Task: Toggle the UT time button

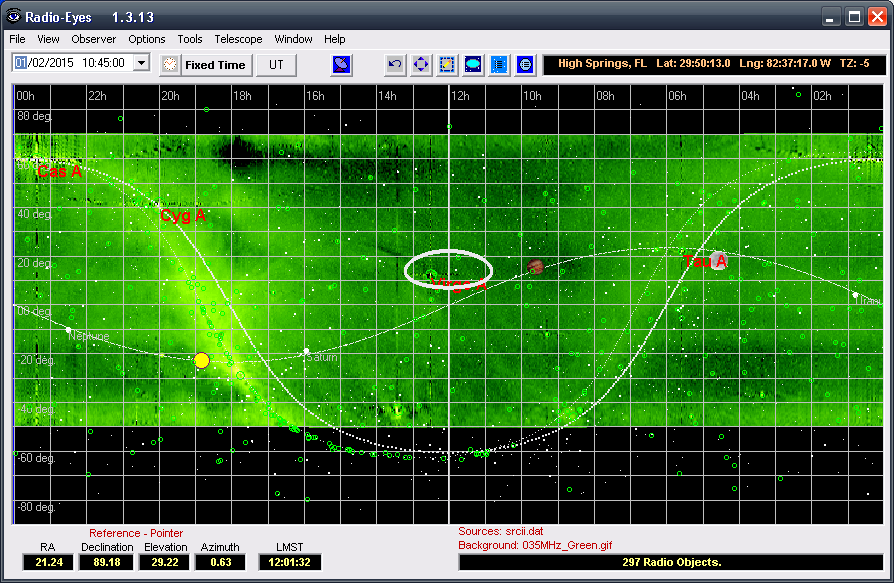Action: [277, 64]
